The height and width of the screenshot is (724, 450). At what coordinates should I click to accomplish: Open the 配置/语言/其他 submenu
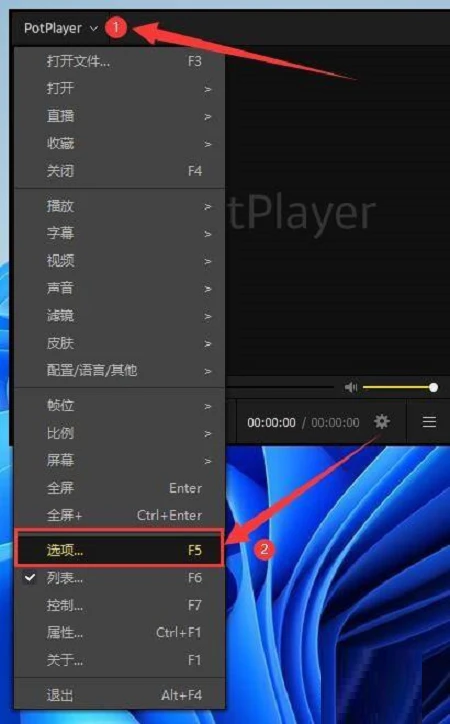tap(120, 370)
